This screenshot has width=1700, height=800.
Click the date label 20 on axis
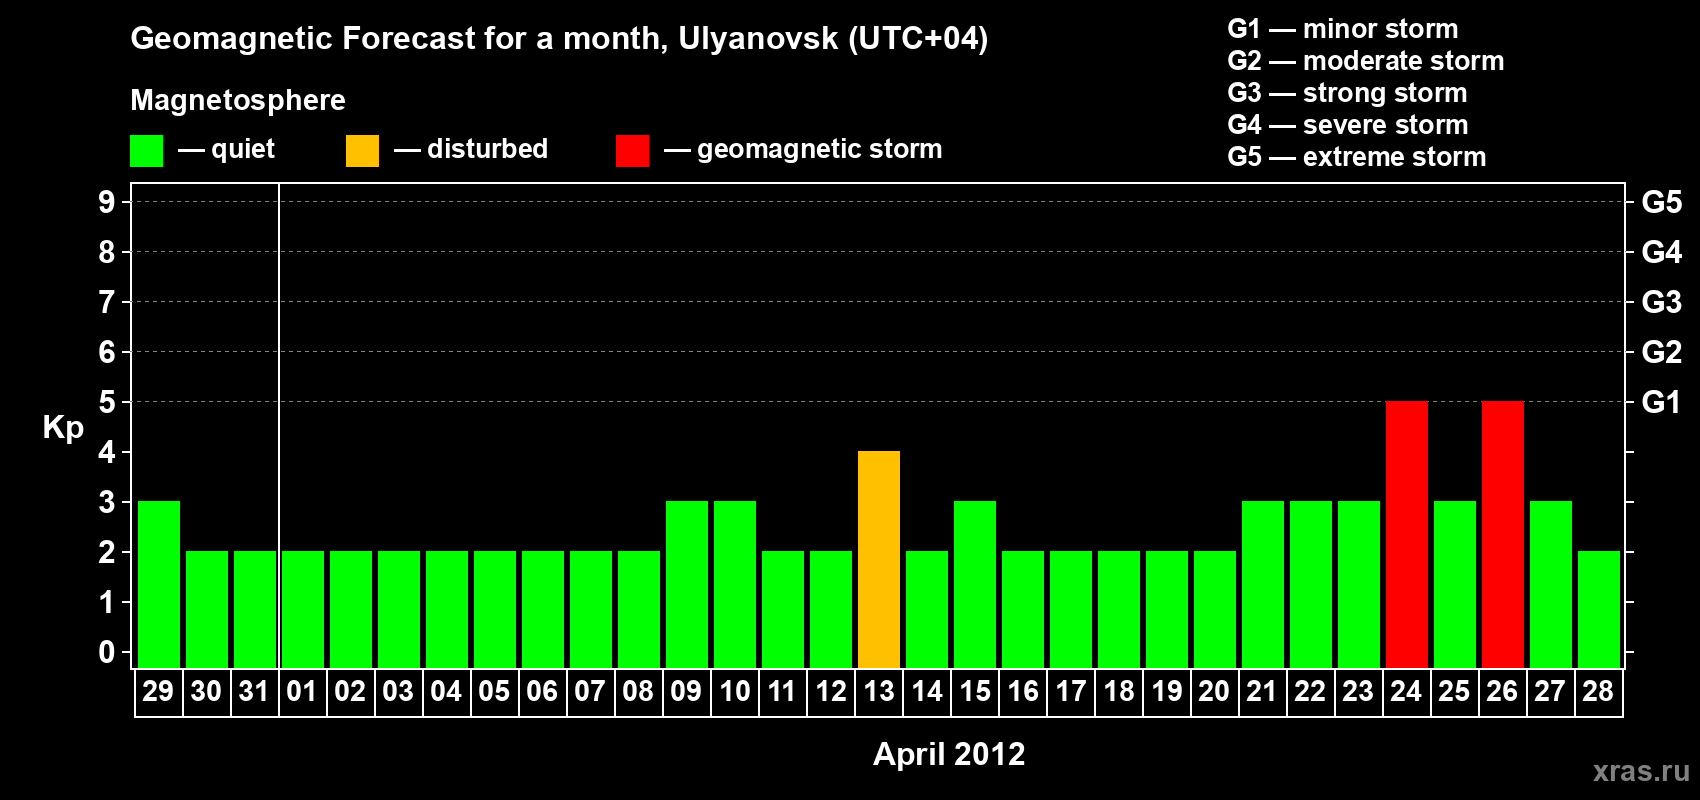1214,691
